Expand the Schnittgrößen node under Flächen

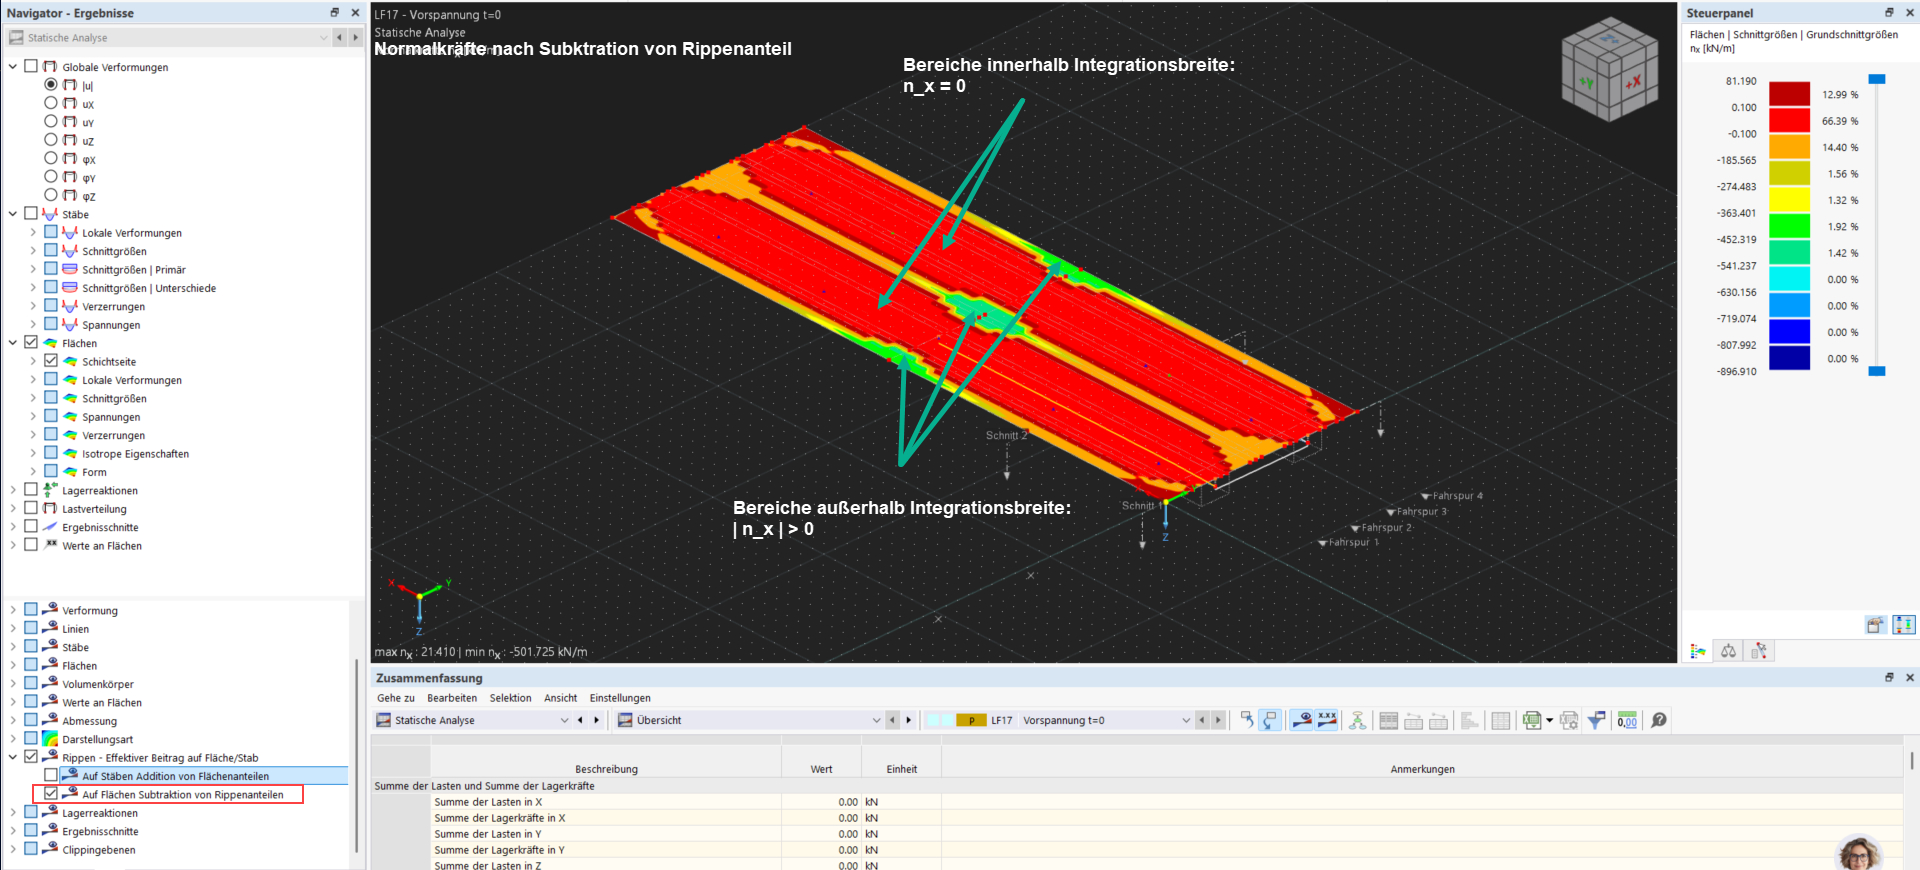pos(33,399)
